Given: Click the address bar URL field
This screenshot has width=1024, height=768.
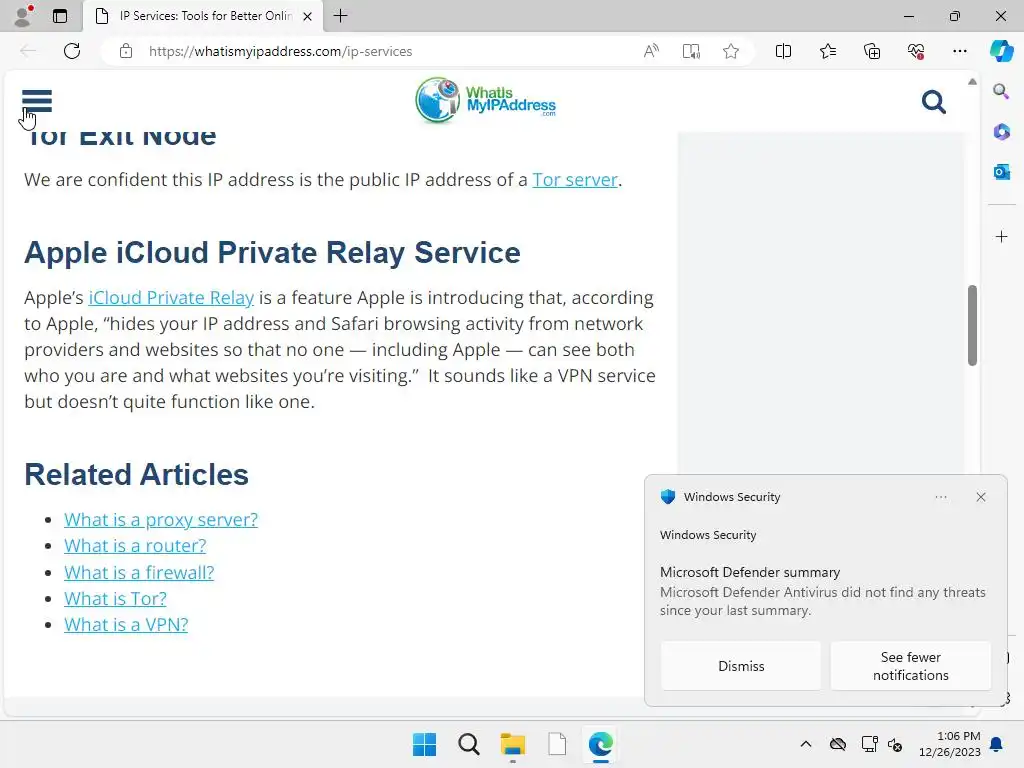Looking at the screenshot, I should pyautogui.click(x=280, y=51).
